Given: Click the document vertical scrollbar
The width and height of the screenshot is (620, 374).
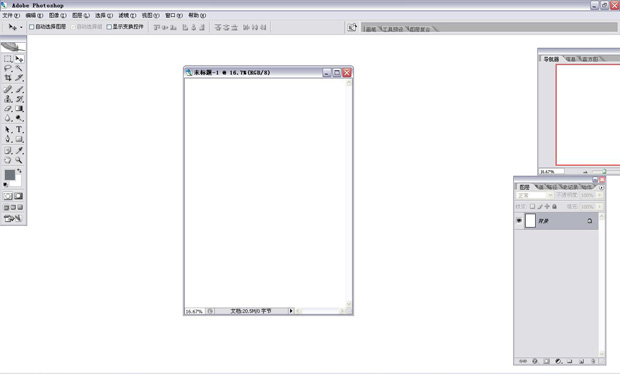Looking at the screenshot, I should point(349,194).
